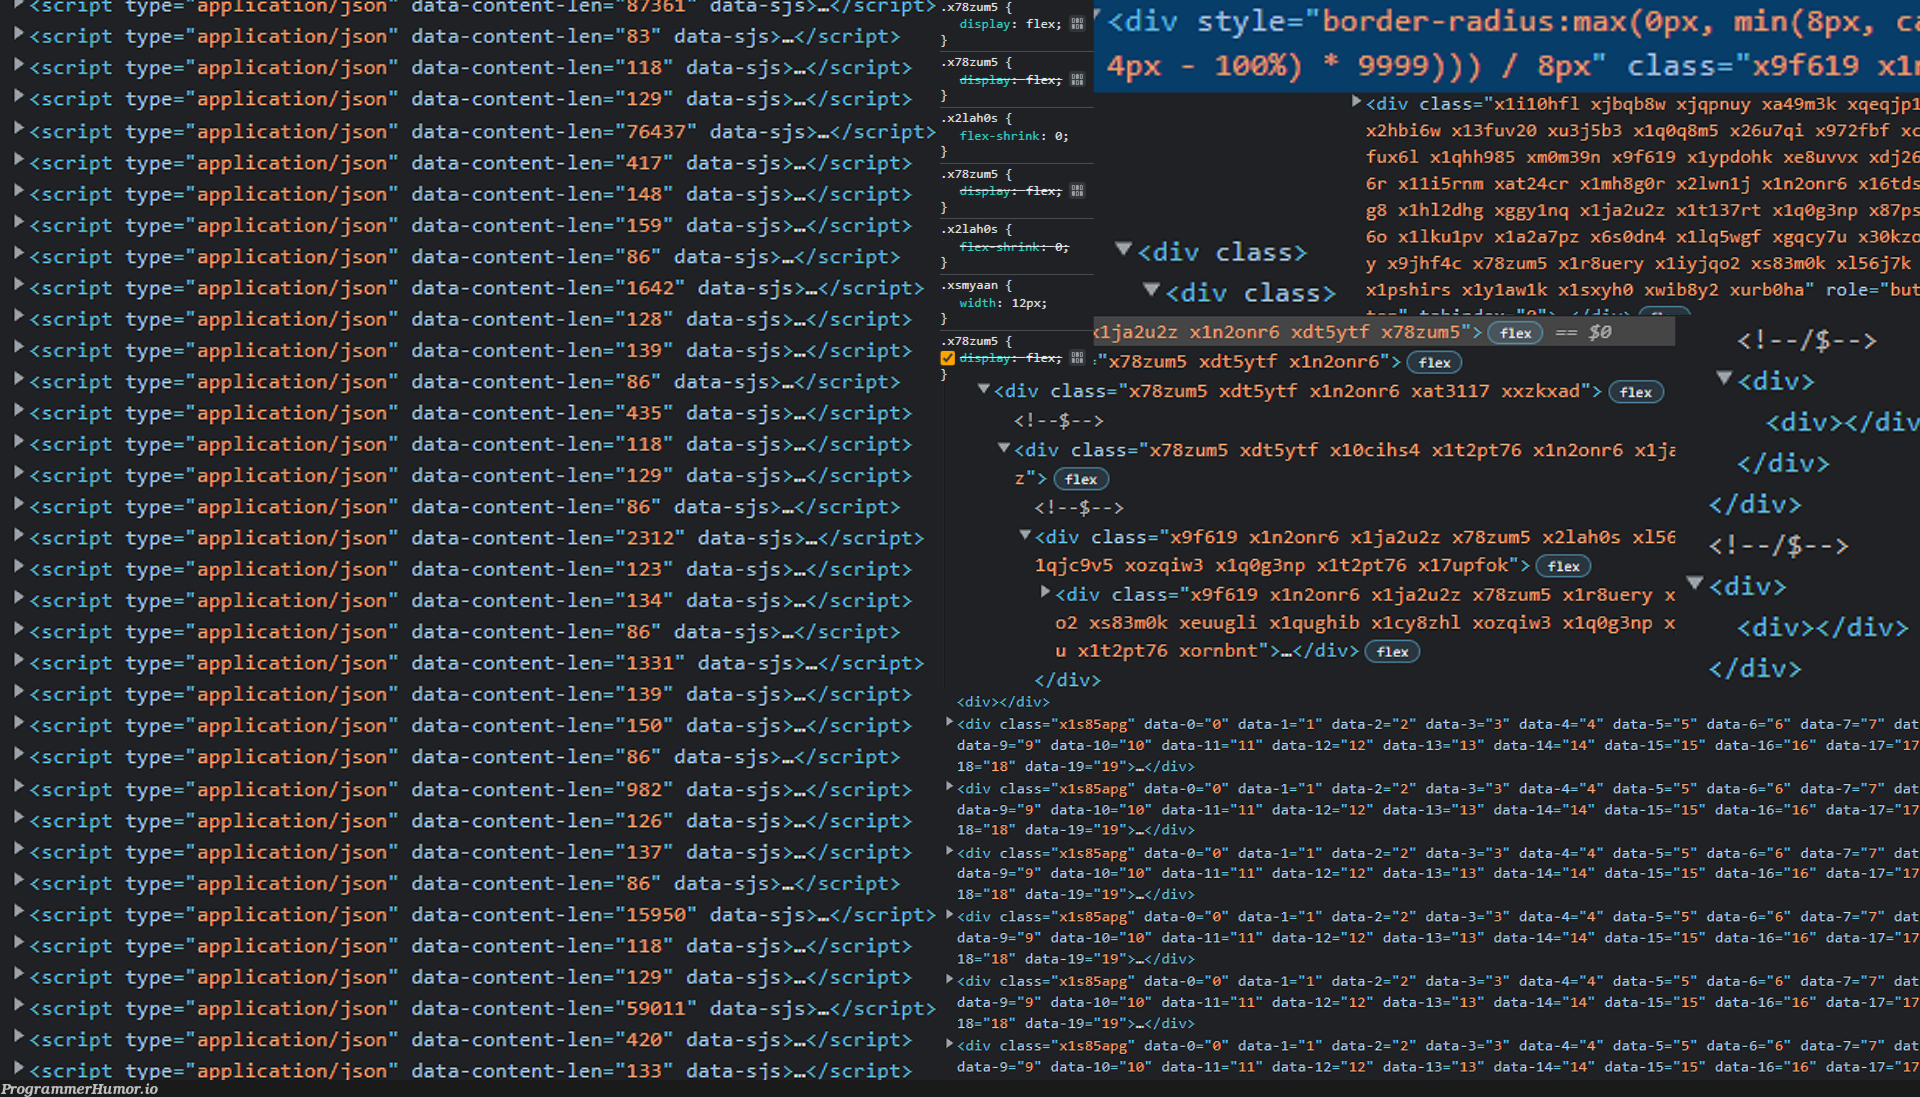Select script row with data-content-len 134

pyautogui.click(x=470, y=600)
